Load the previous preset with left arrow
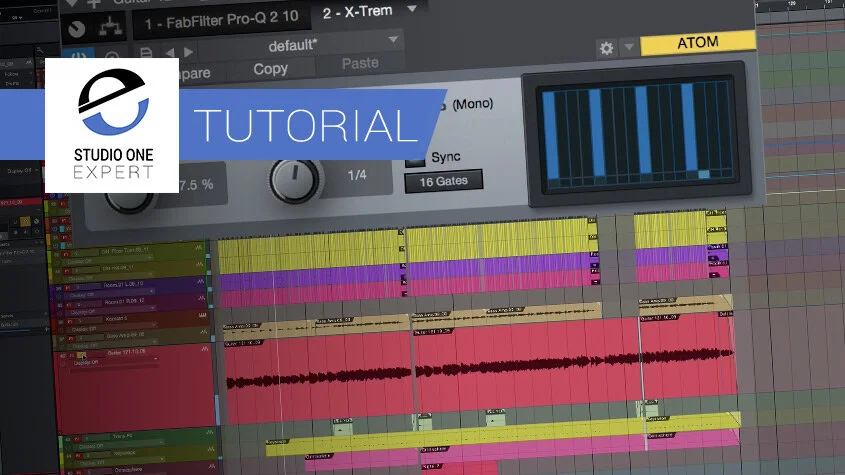 [170, 52]
